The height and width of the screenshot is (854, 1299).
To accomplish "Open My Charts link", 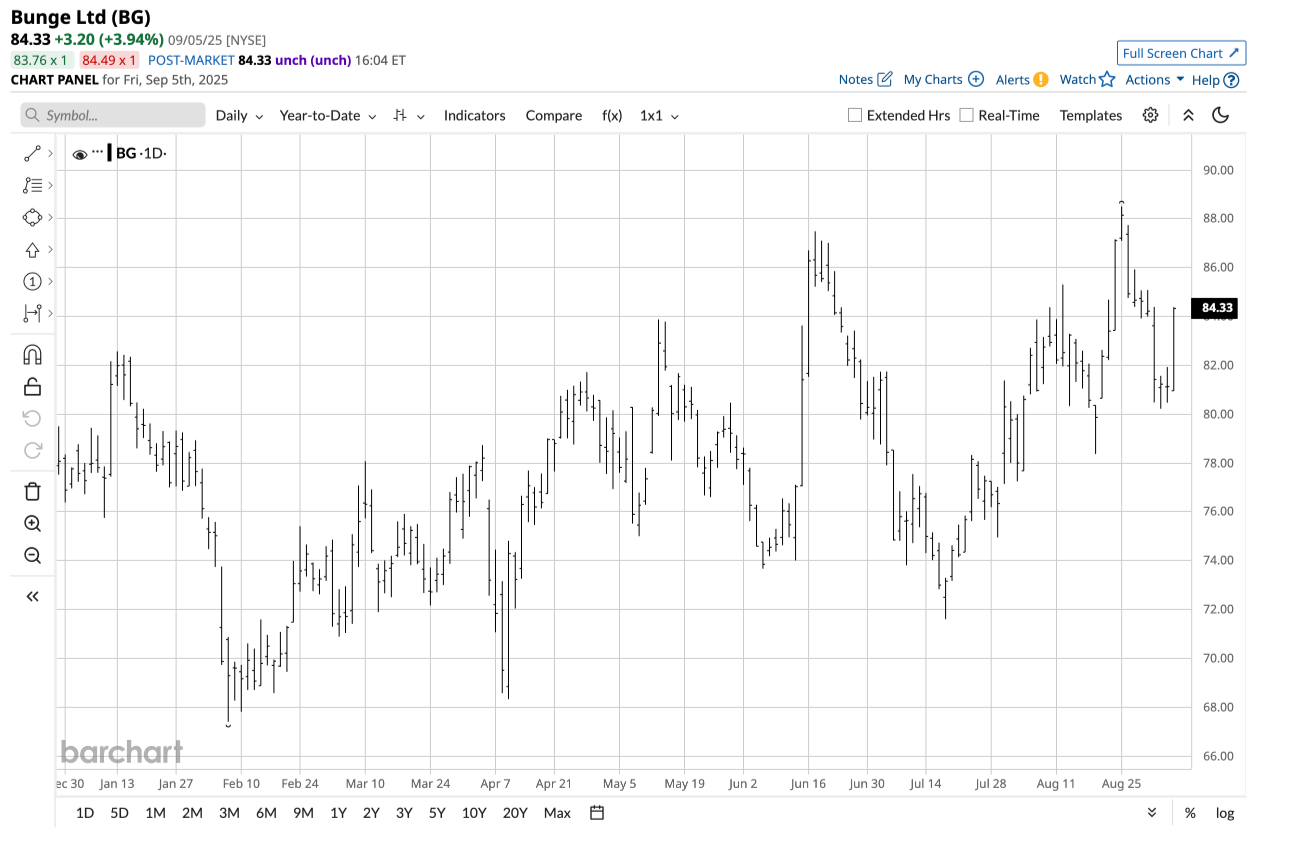I will (x=934, y=79).
